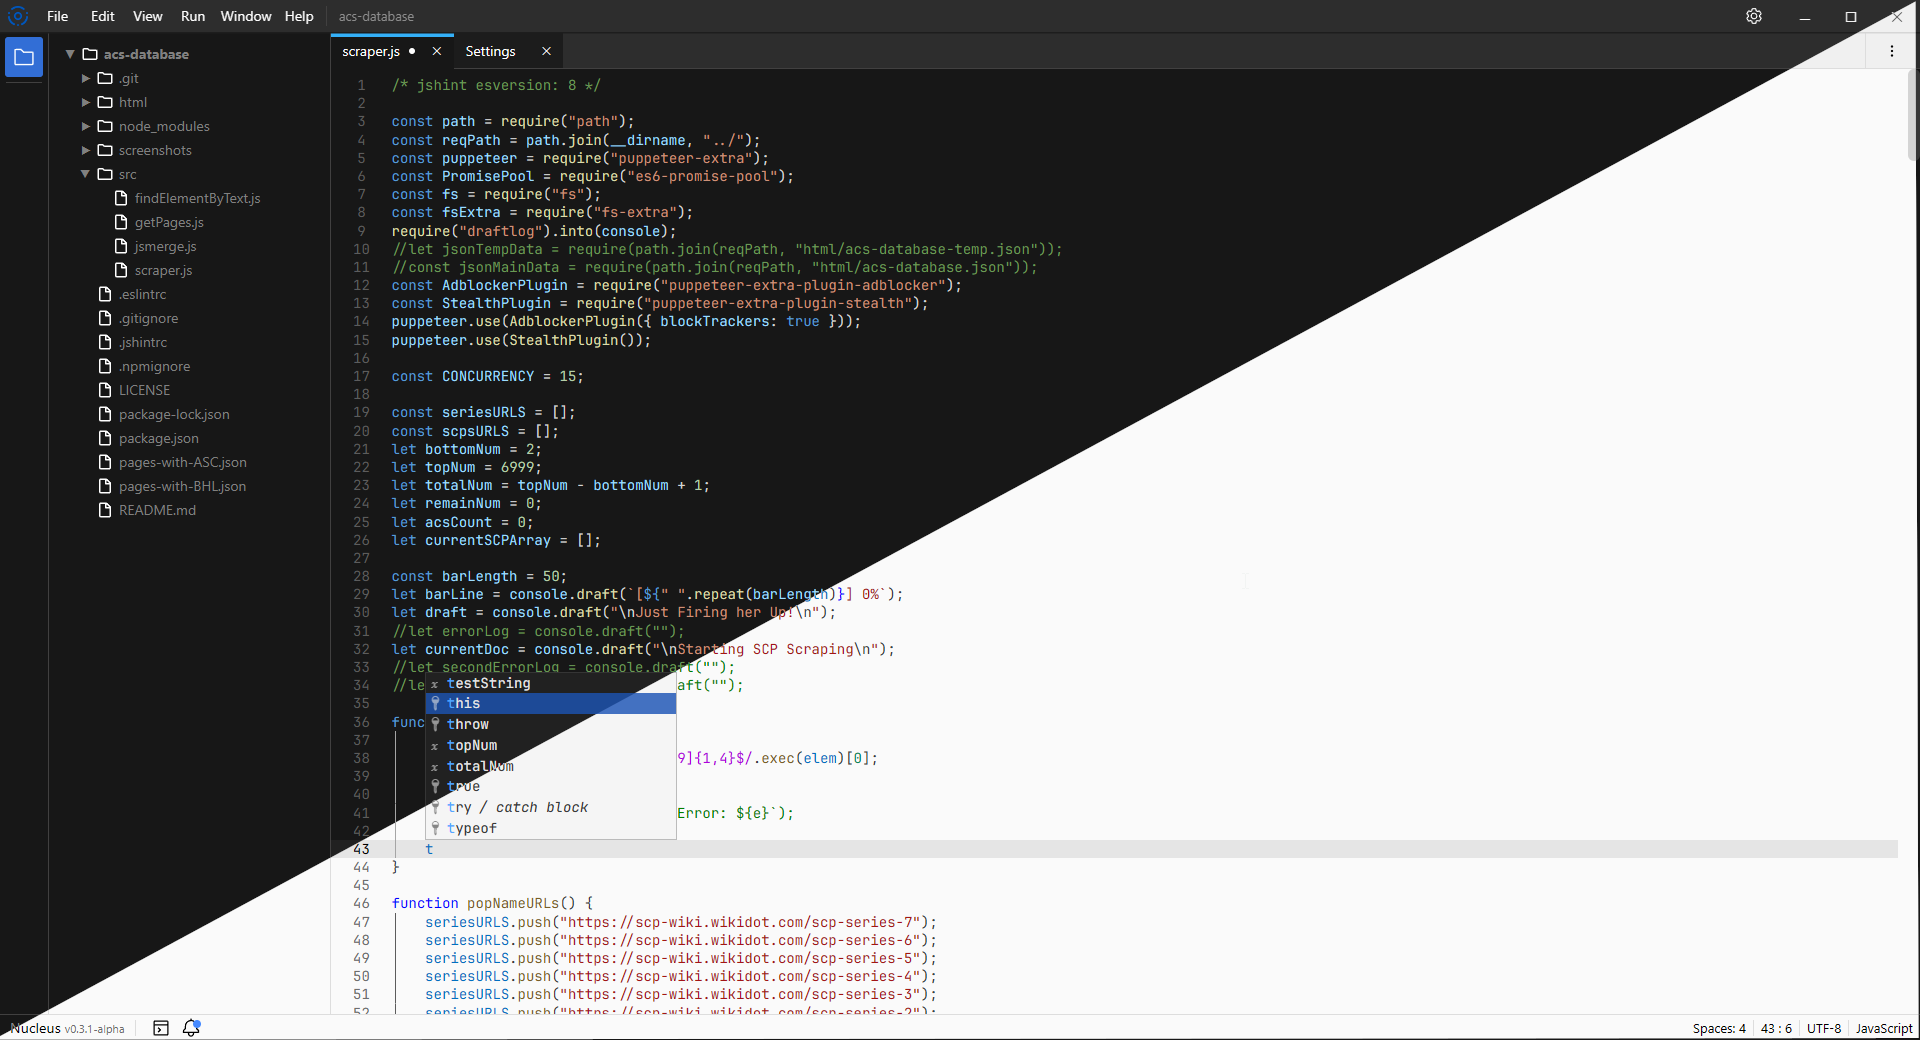Collapse the acs-database root folder

70,54
